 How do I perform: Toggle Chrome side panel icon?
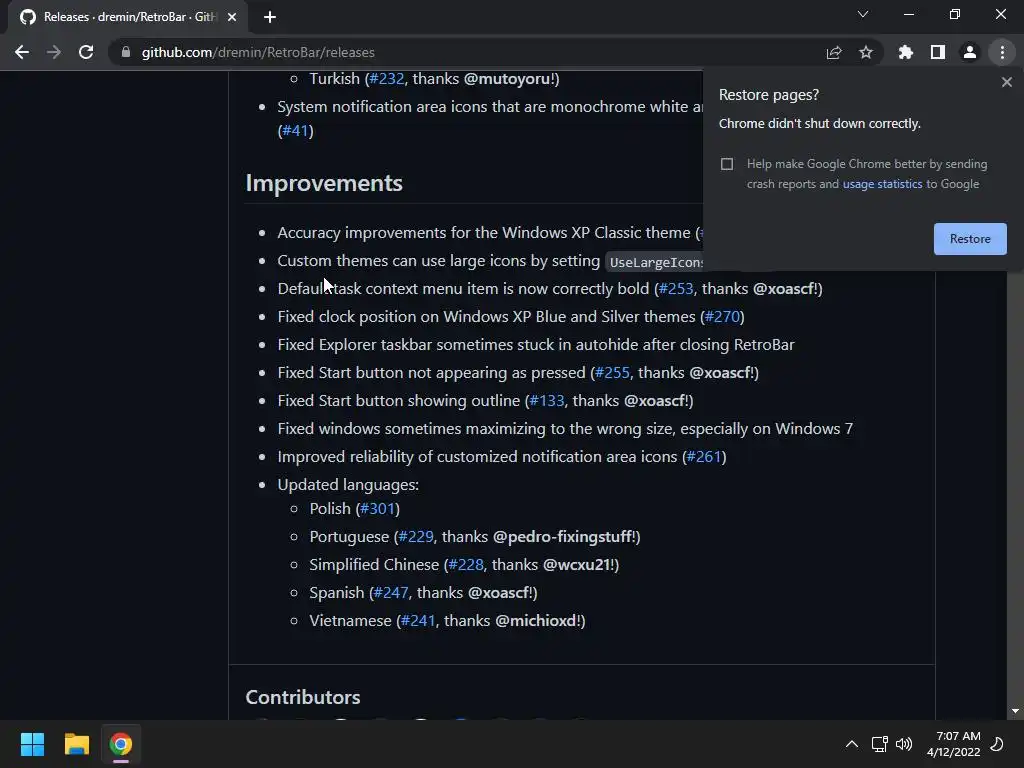(938, 52)
